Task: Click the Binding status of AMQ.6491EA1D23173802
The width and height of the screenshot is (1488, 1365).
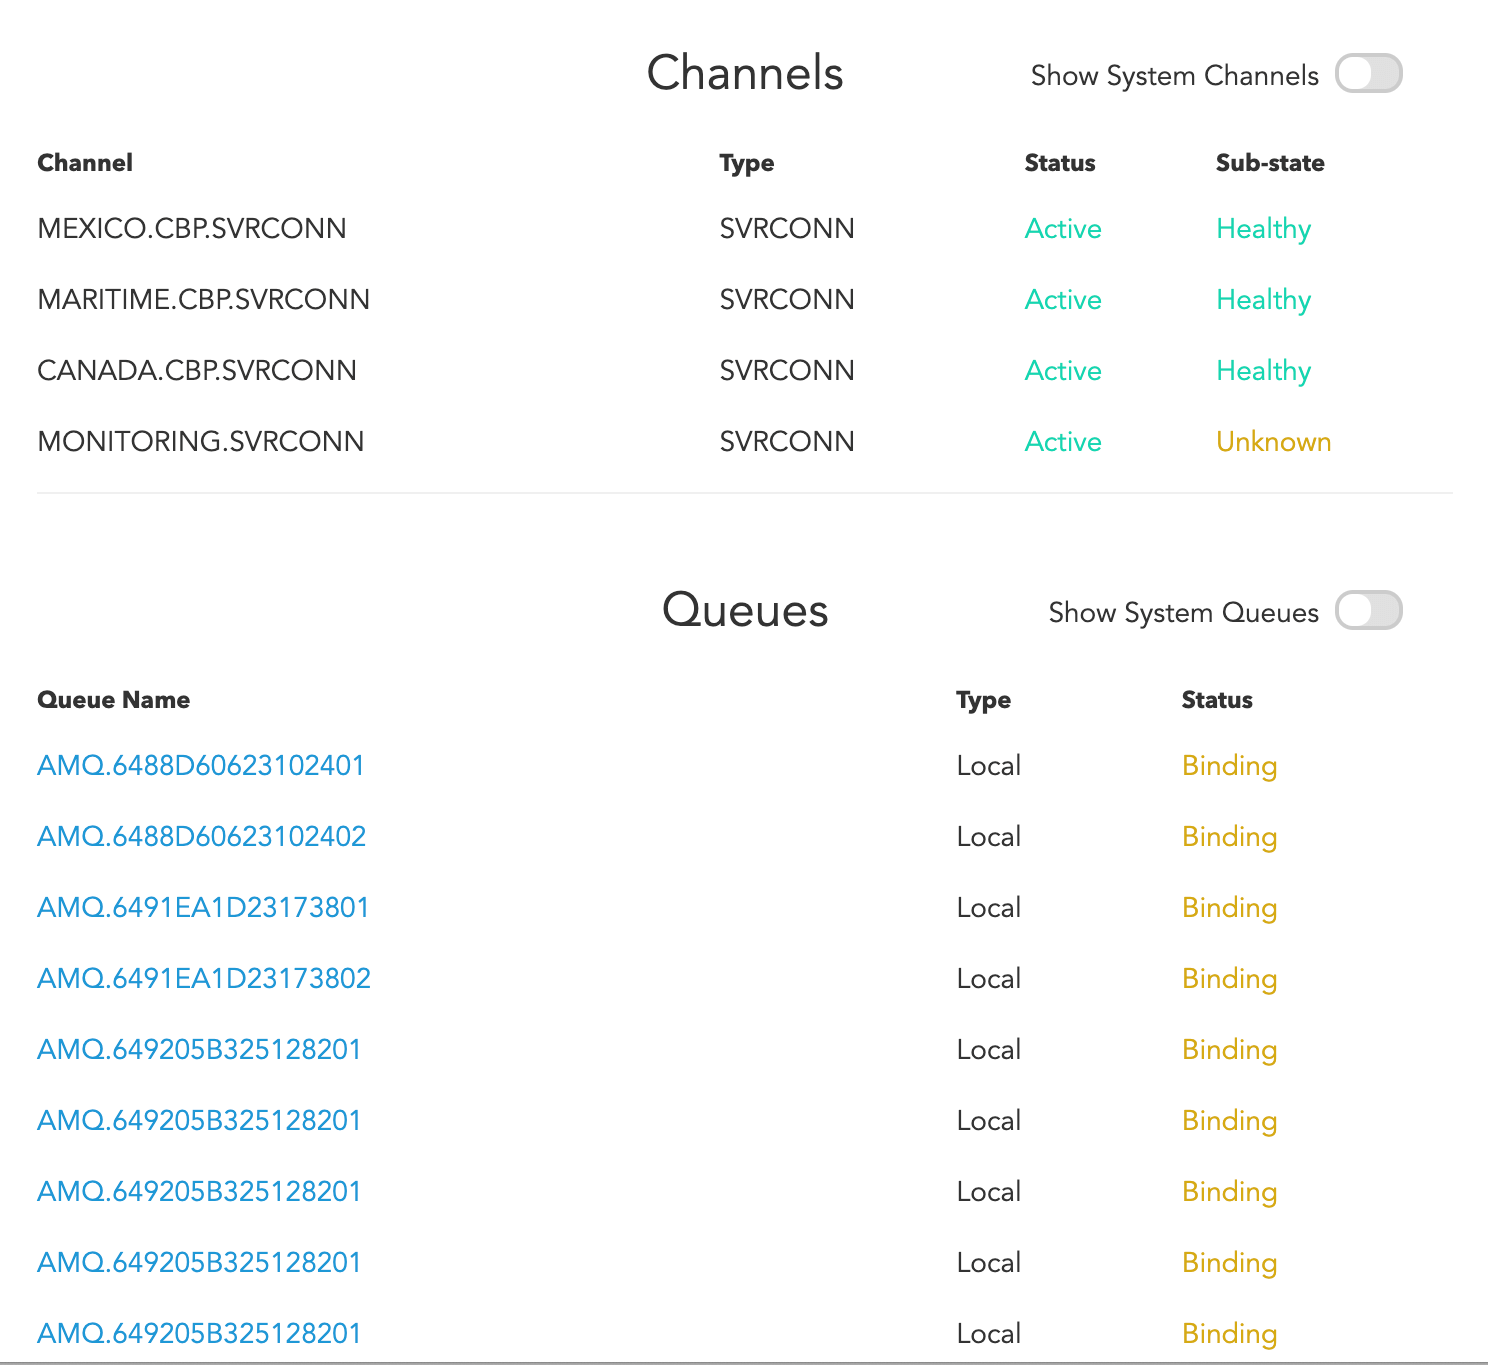Action: (1229, 980)
